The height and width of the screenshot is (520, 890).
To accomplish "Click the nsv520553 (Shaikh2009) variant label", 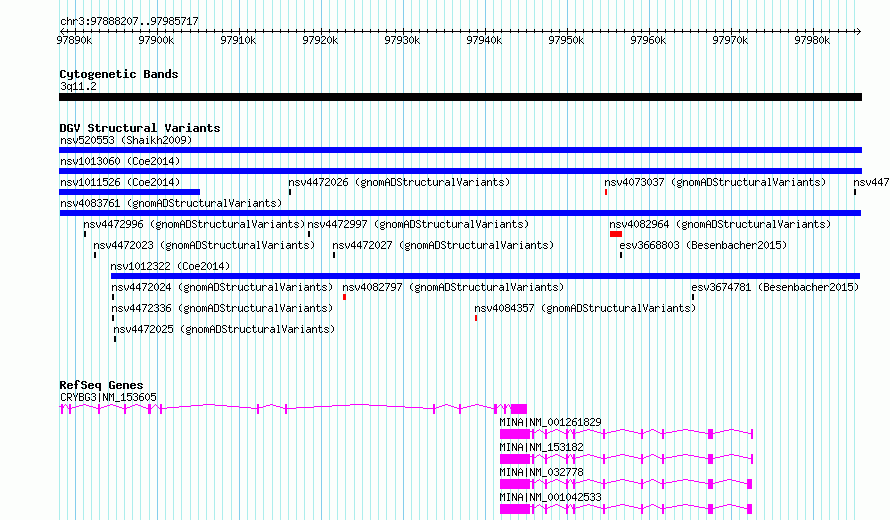I will tap(126, 140).
